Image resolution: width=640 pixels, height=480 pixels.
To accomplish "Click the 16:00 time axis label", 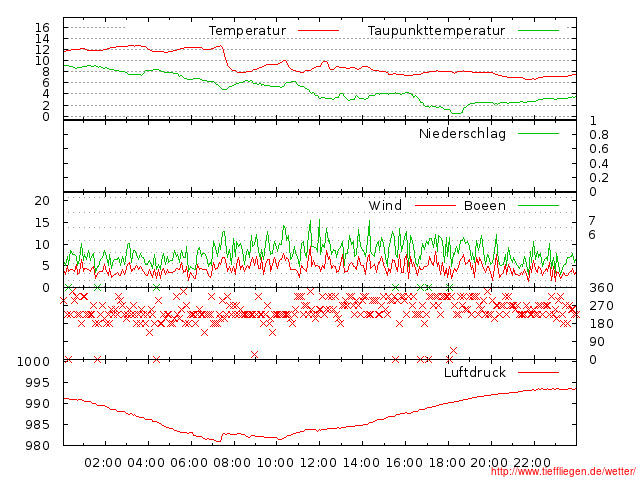I will [x=404, y=463].
